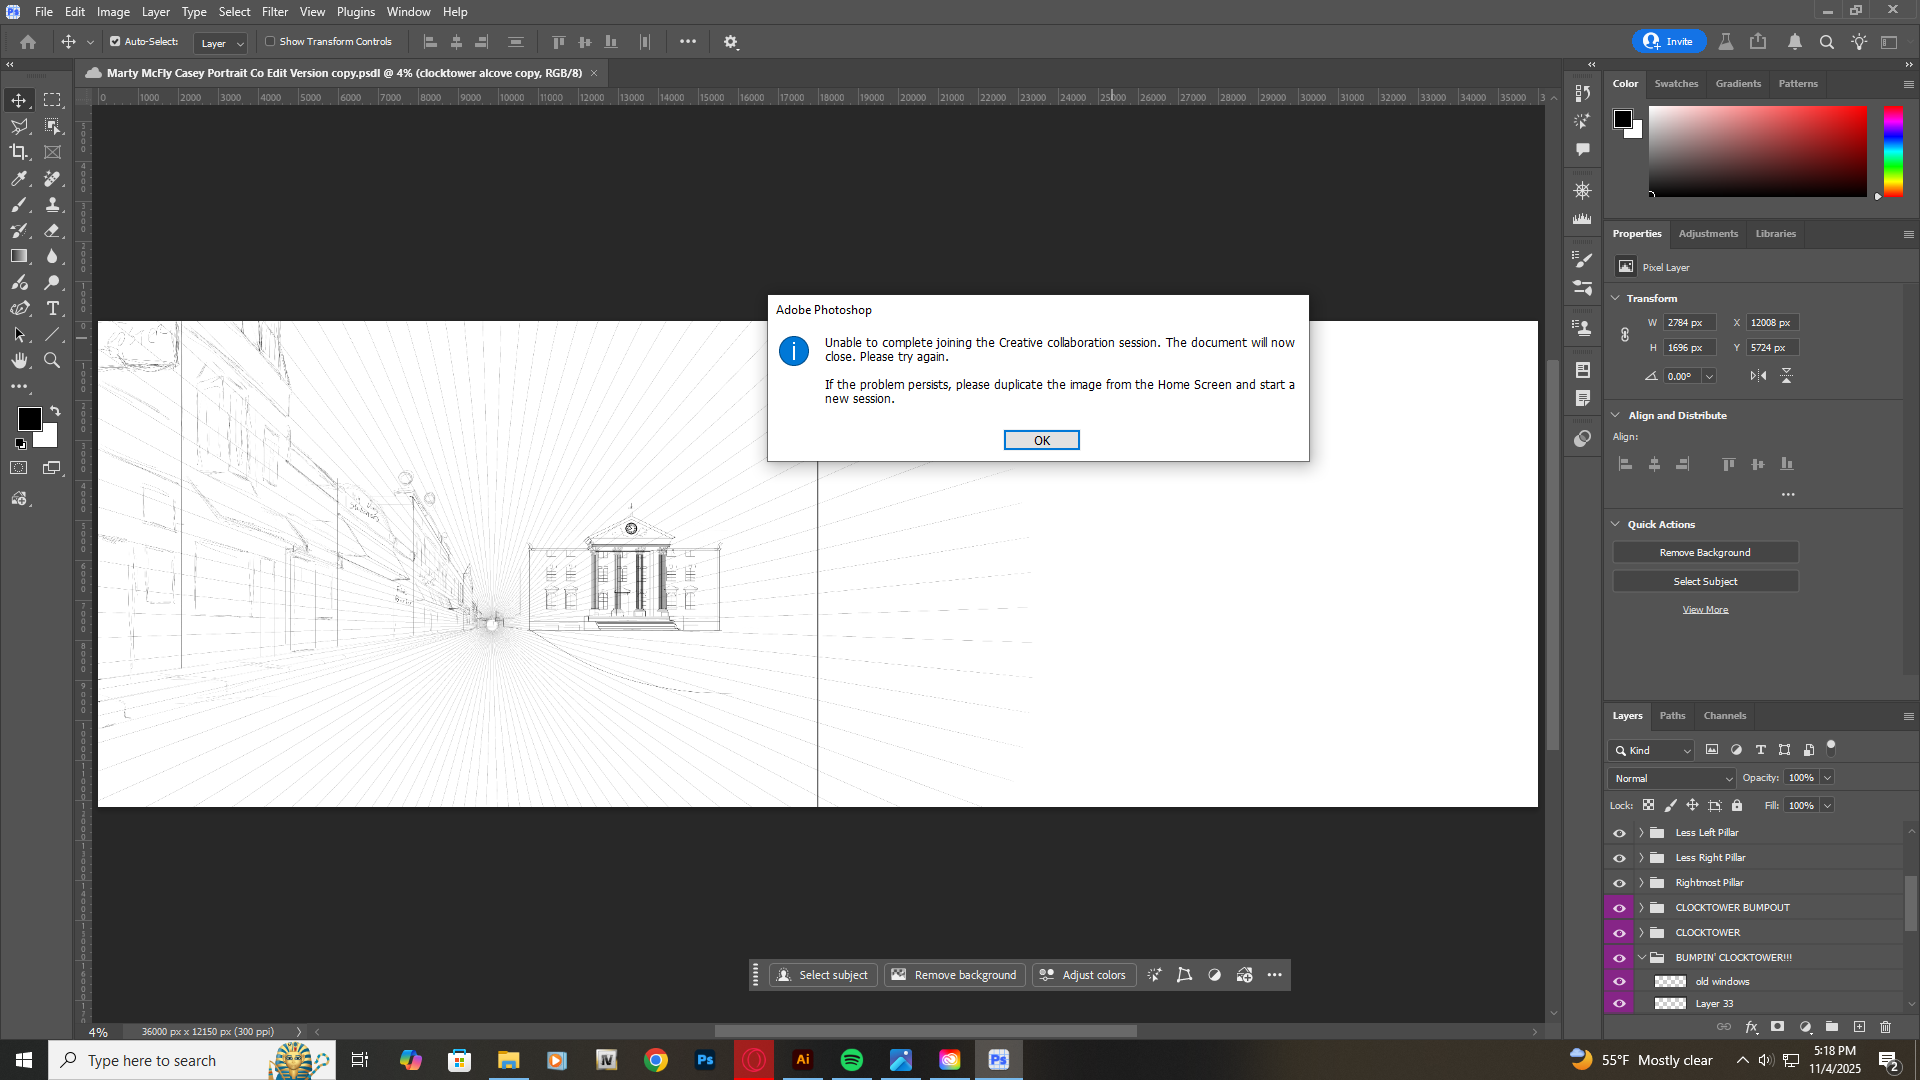Viewport: 1920px width, 1080px height.
Task: Click Remove Background quick action
Action: click(x=1704, y=552)
